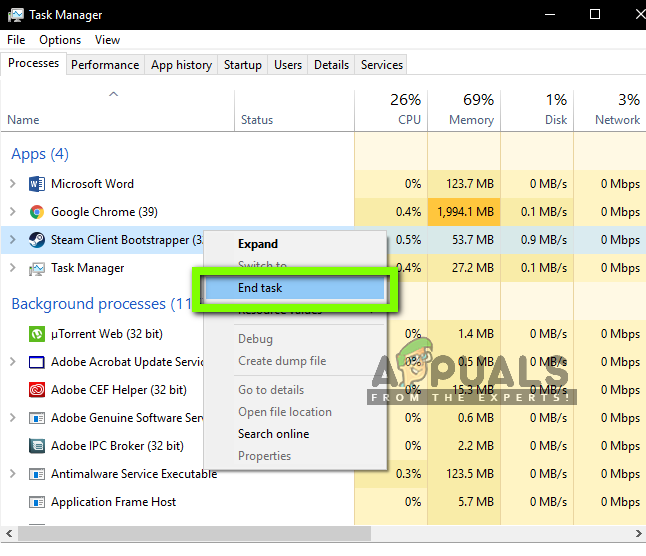Click the Task Manager row icon
The width and height of the screenshot is (646, 556).
[x=37, y=269]
